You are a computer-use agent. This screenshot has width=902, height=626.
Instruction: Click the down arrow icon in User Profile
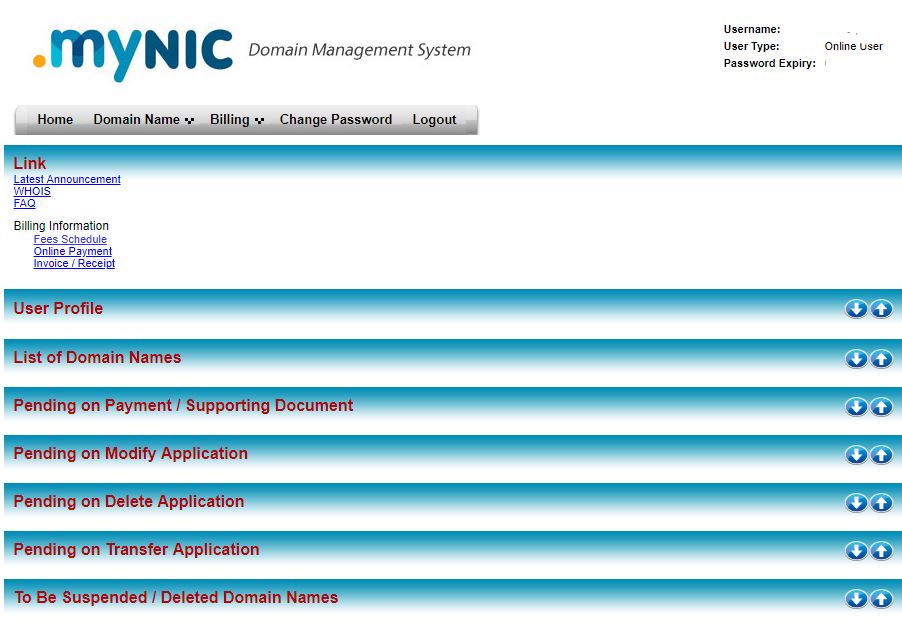click(x=856, y=309)
